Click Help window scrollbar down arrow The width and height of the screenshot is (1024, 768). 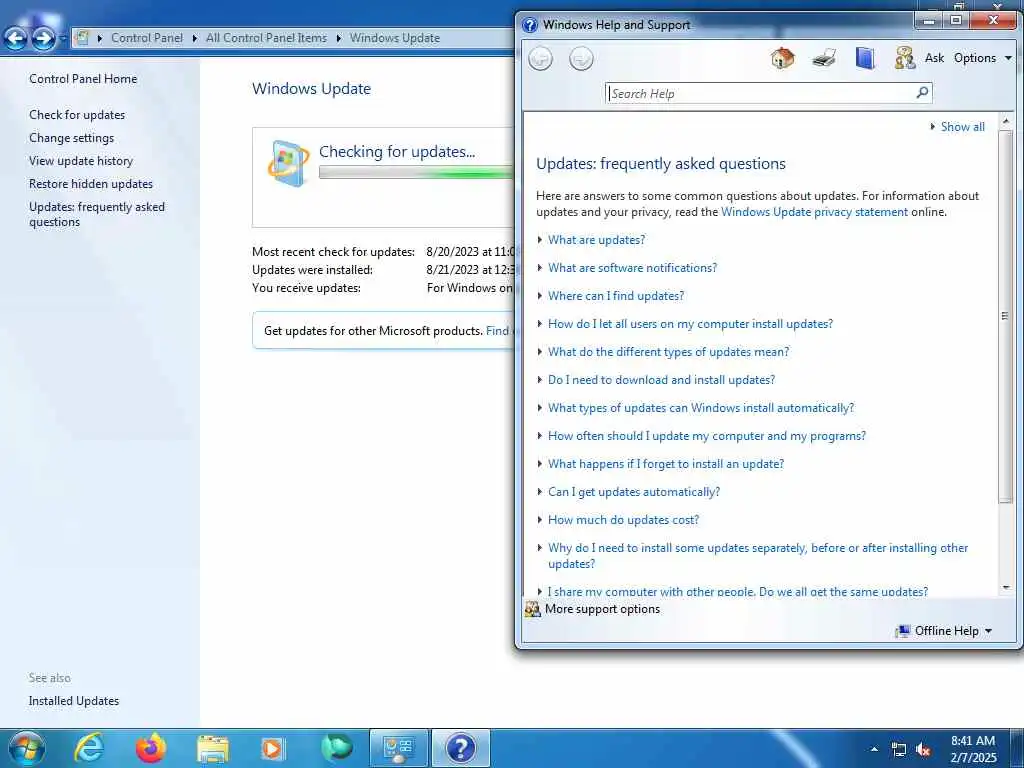pos(1006,587)
